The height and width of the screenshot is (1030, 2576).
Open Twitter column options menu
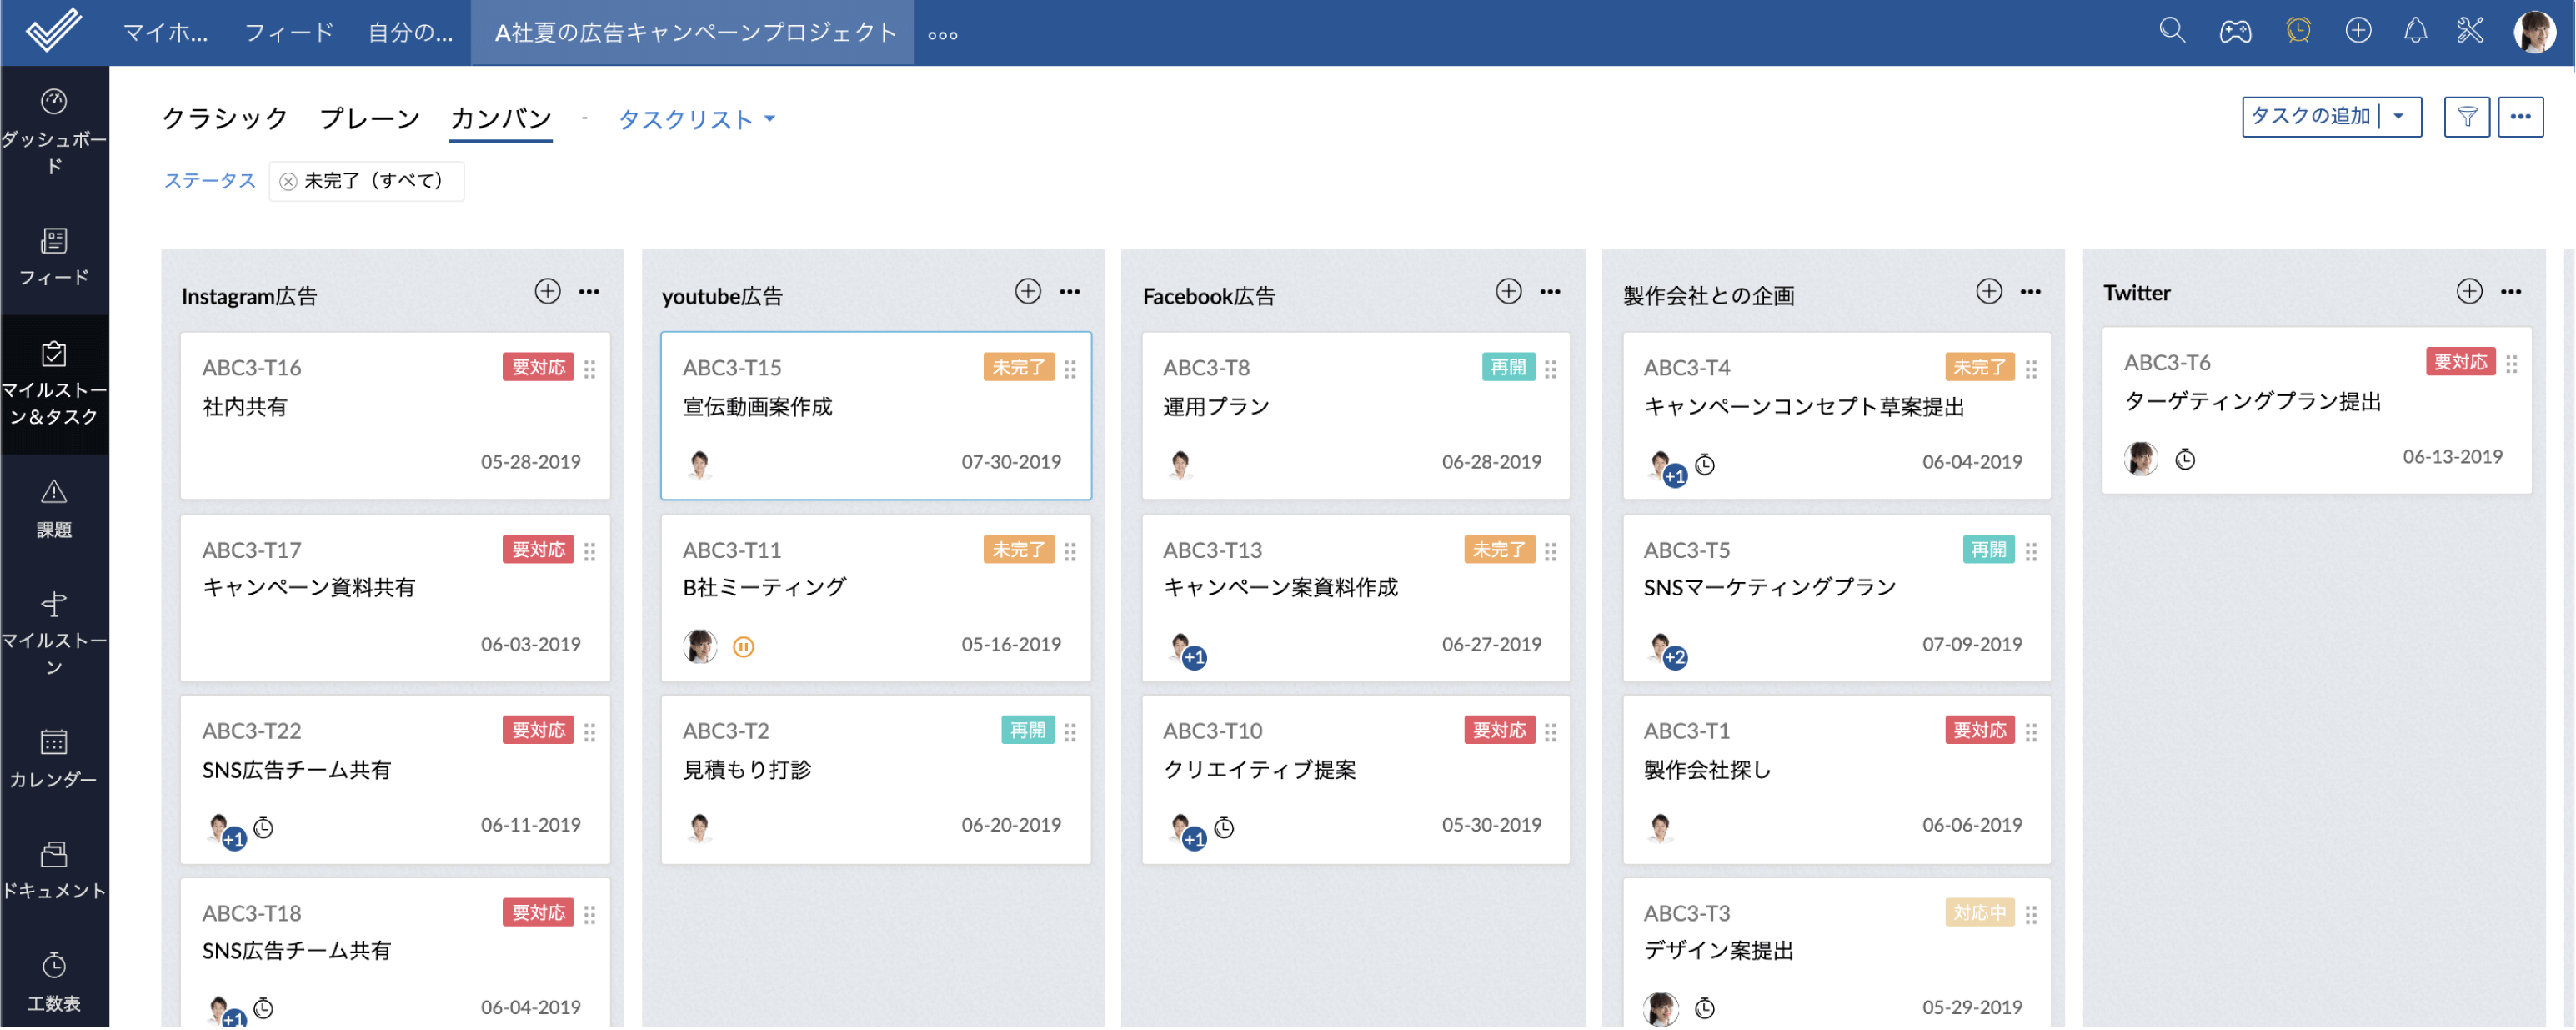click(2511, 292)
